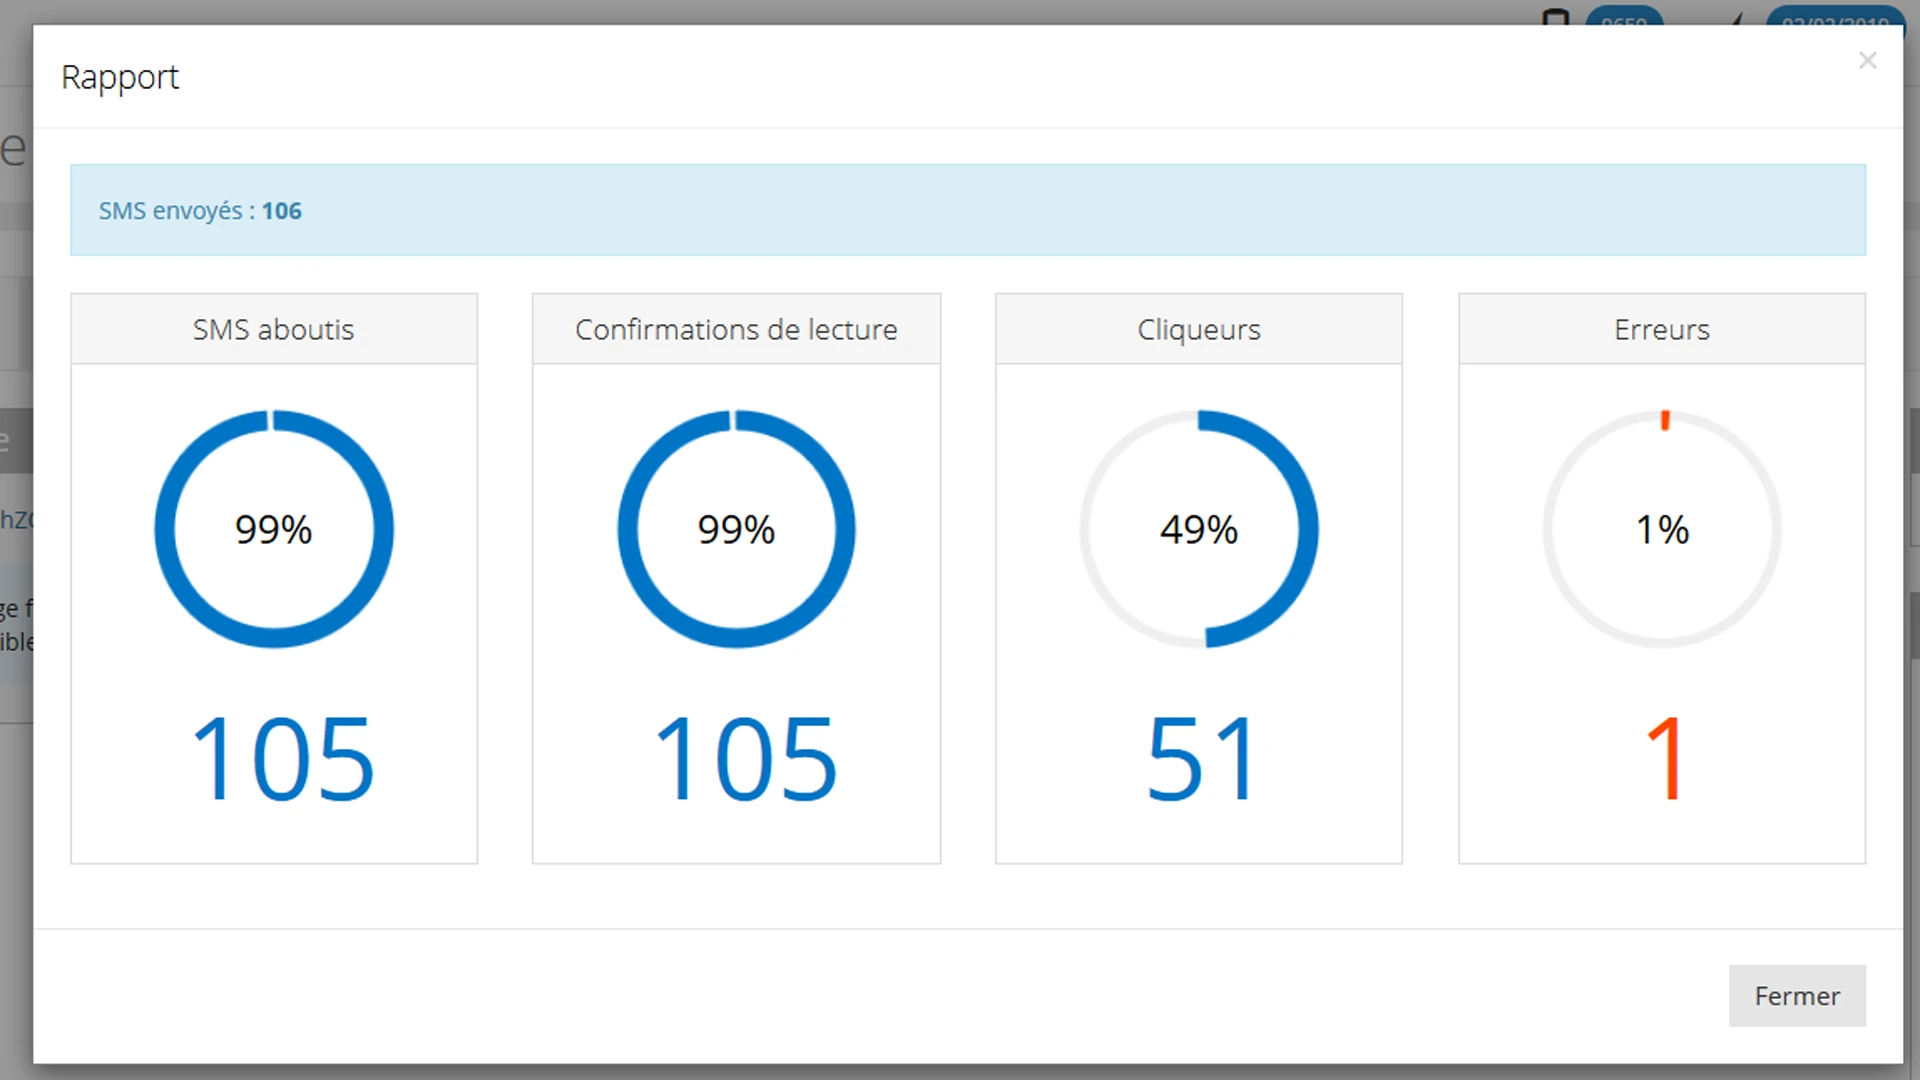1920x1080 pixels.
Task: Click the partially hidden date badge at top right
Action: [x=1834, y=17]
